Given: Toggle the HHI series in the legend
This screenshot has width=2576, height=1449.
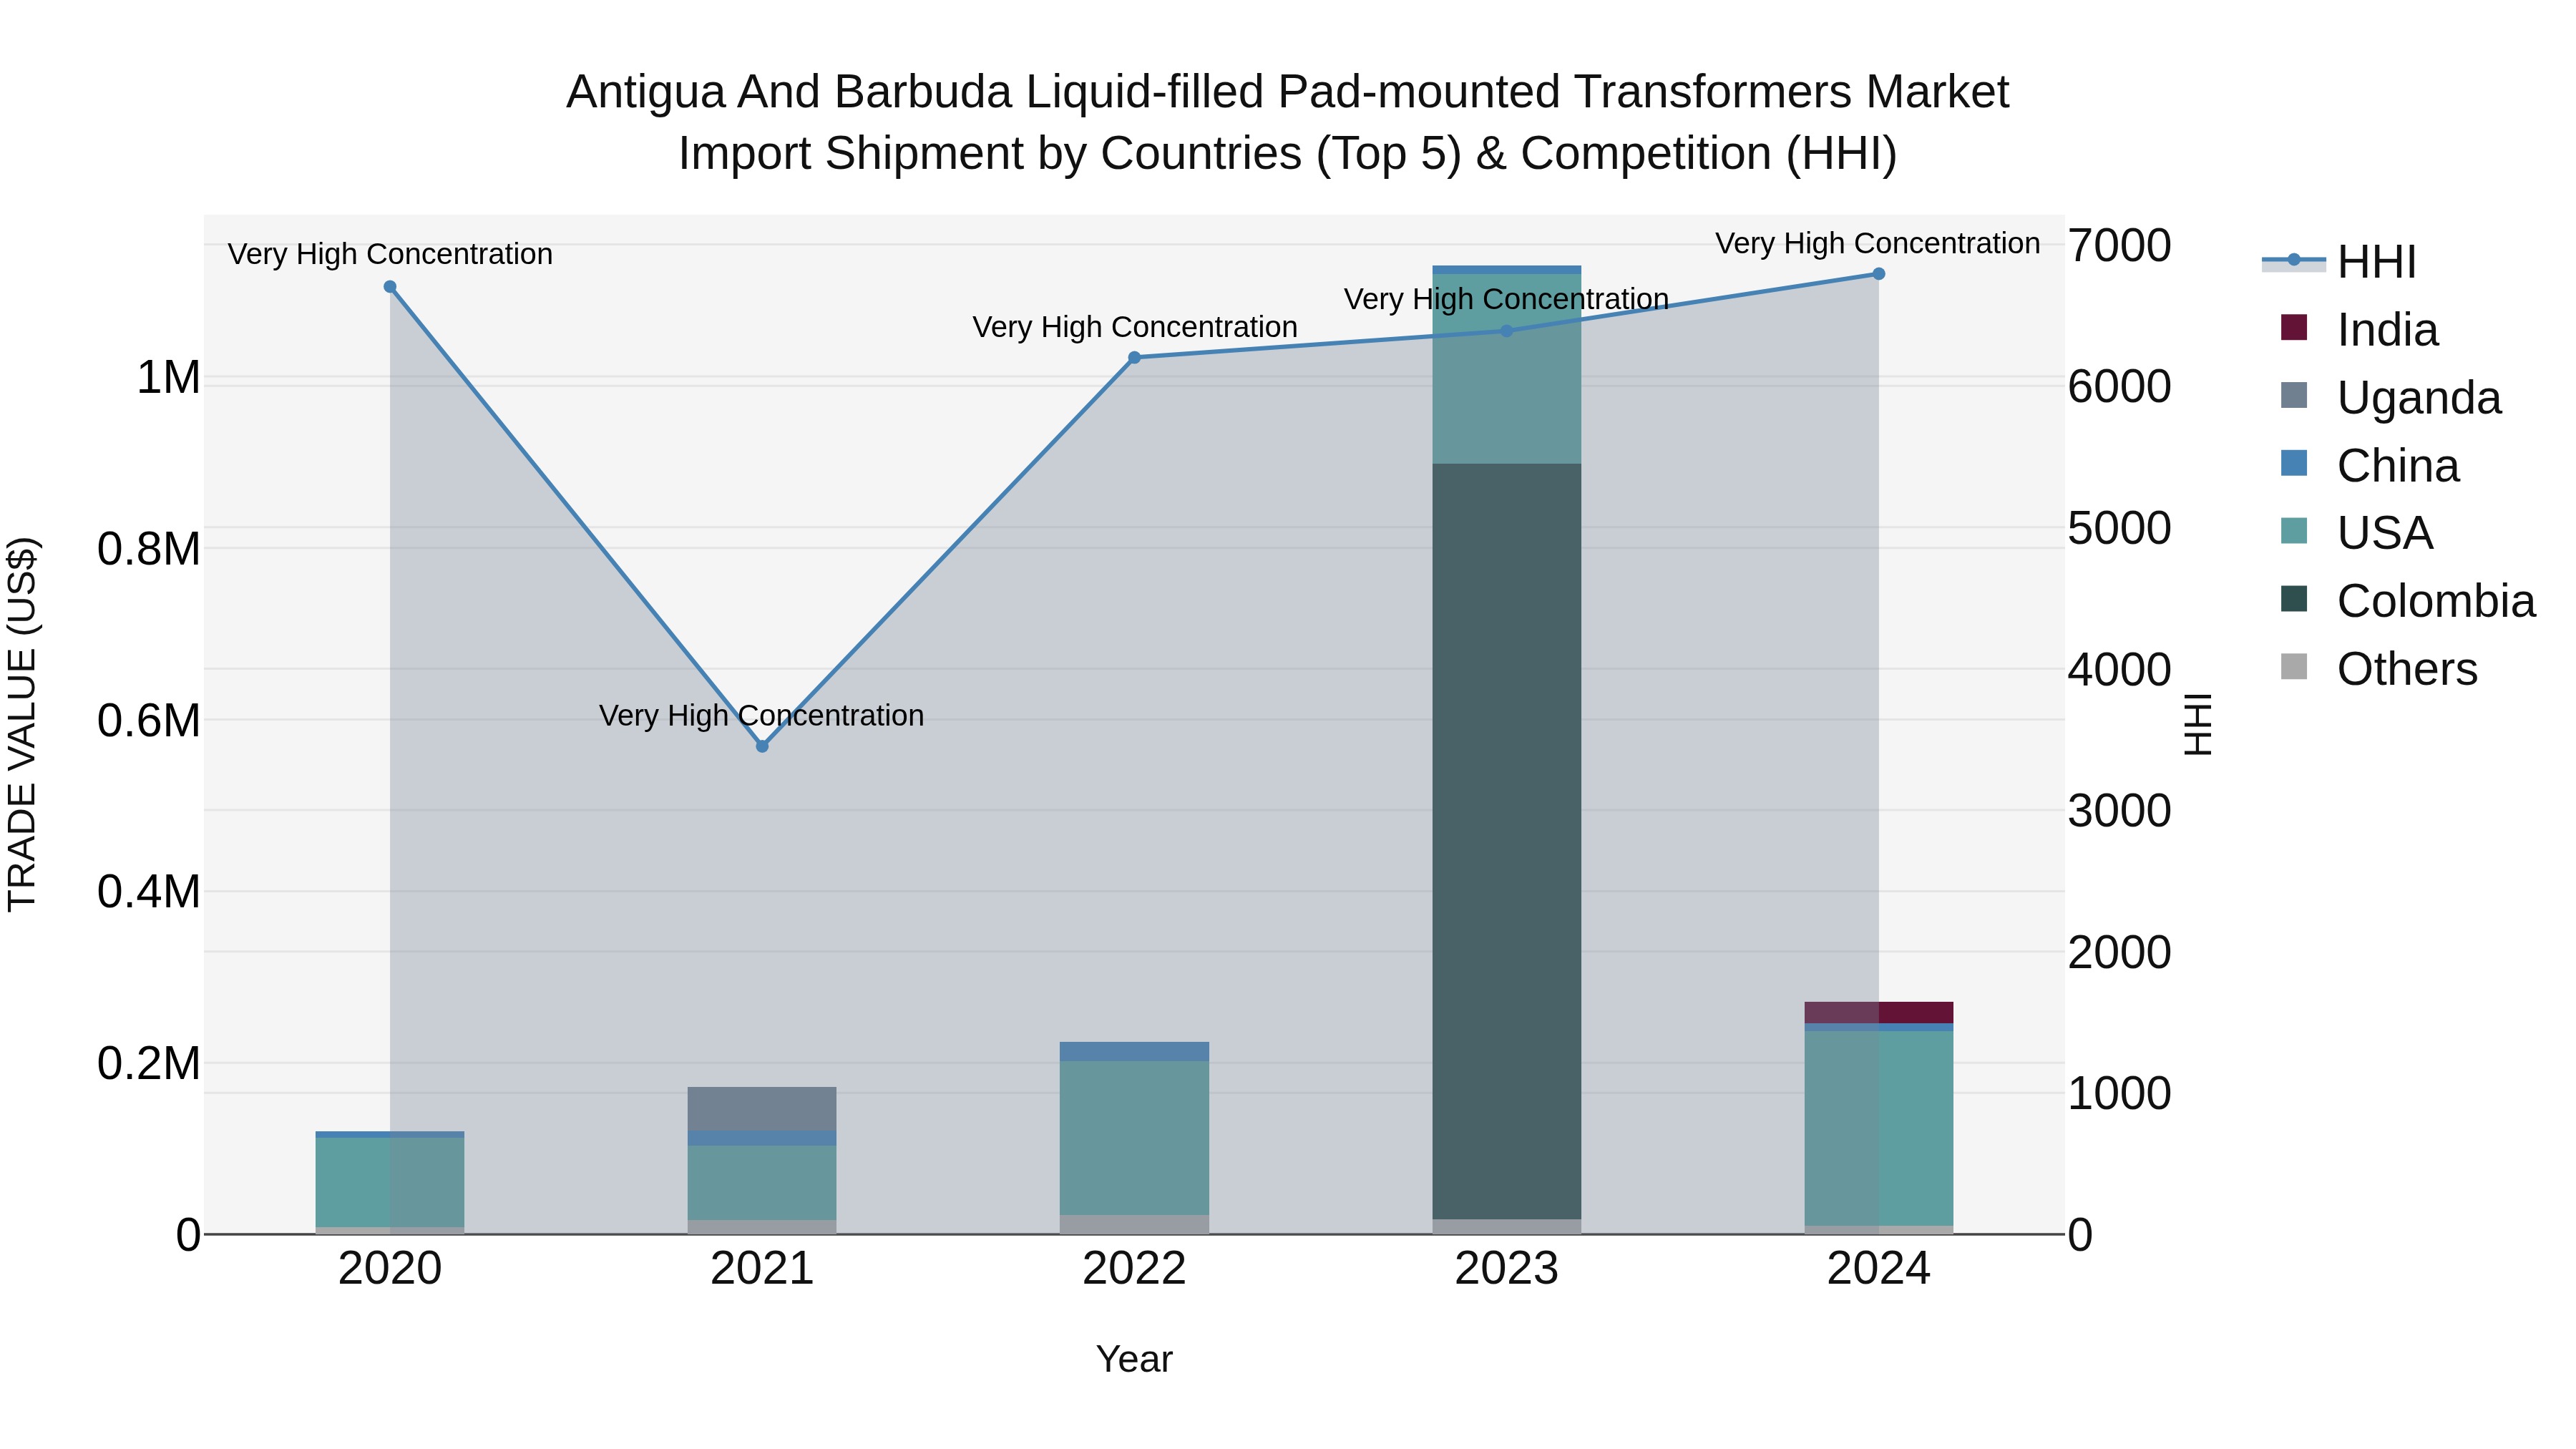Looking at the screenshot, I should pos(2339,262).
